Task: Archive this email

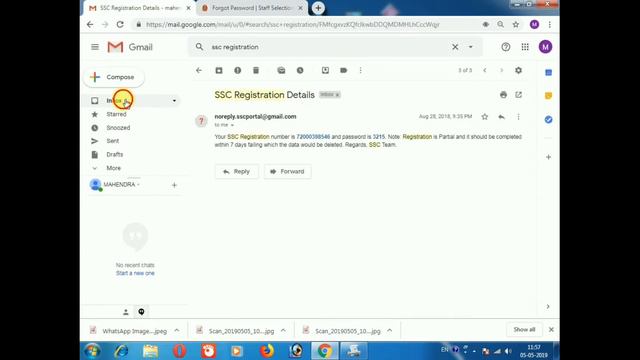Action: (219, 70)
